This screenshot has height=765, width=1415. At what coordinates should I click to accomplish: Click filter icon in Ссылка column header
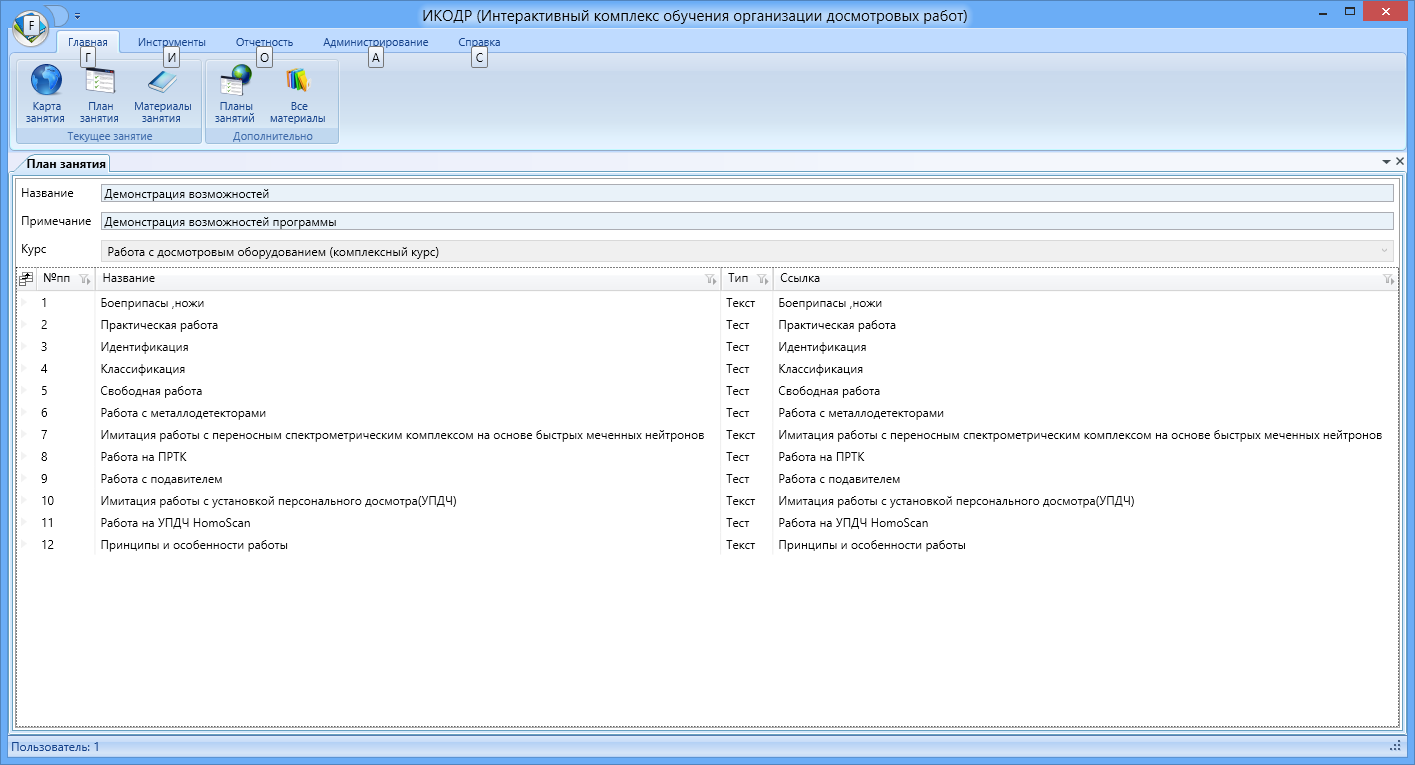click(x=1388, y=279)
